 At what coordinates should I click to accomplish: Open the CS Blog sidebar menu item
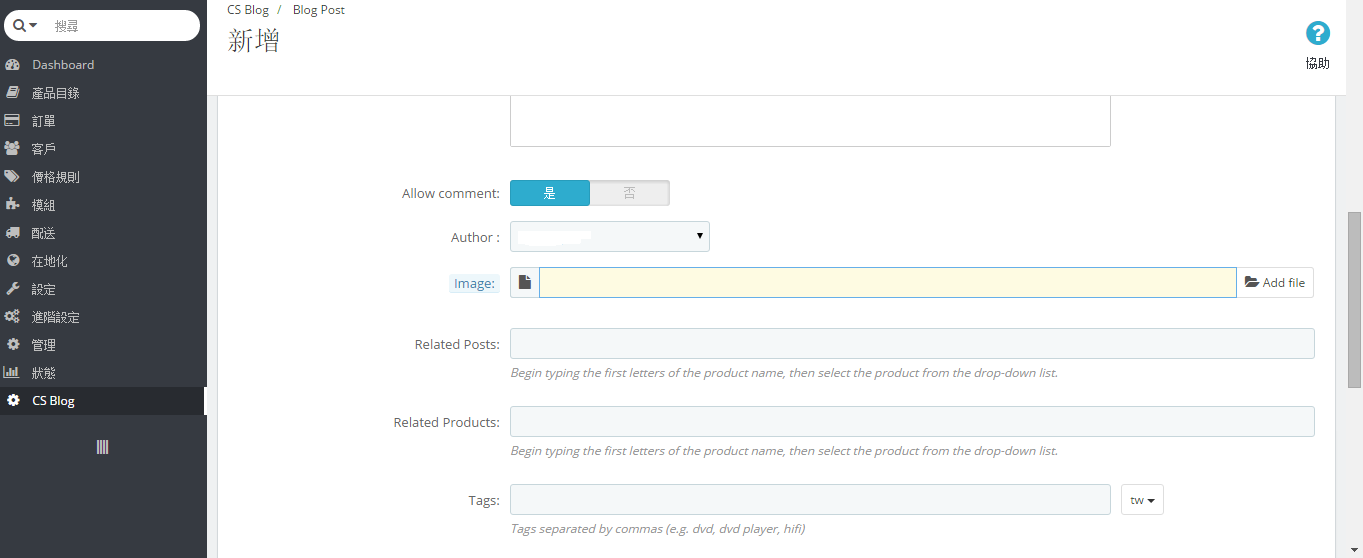coord(53,401)
